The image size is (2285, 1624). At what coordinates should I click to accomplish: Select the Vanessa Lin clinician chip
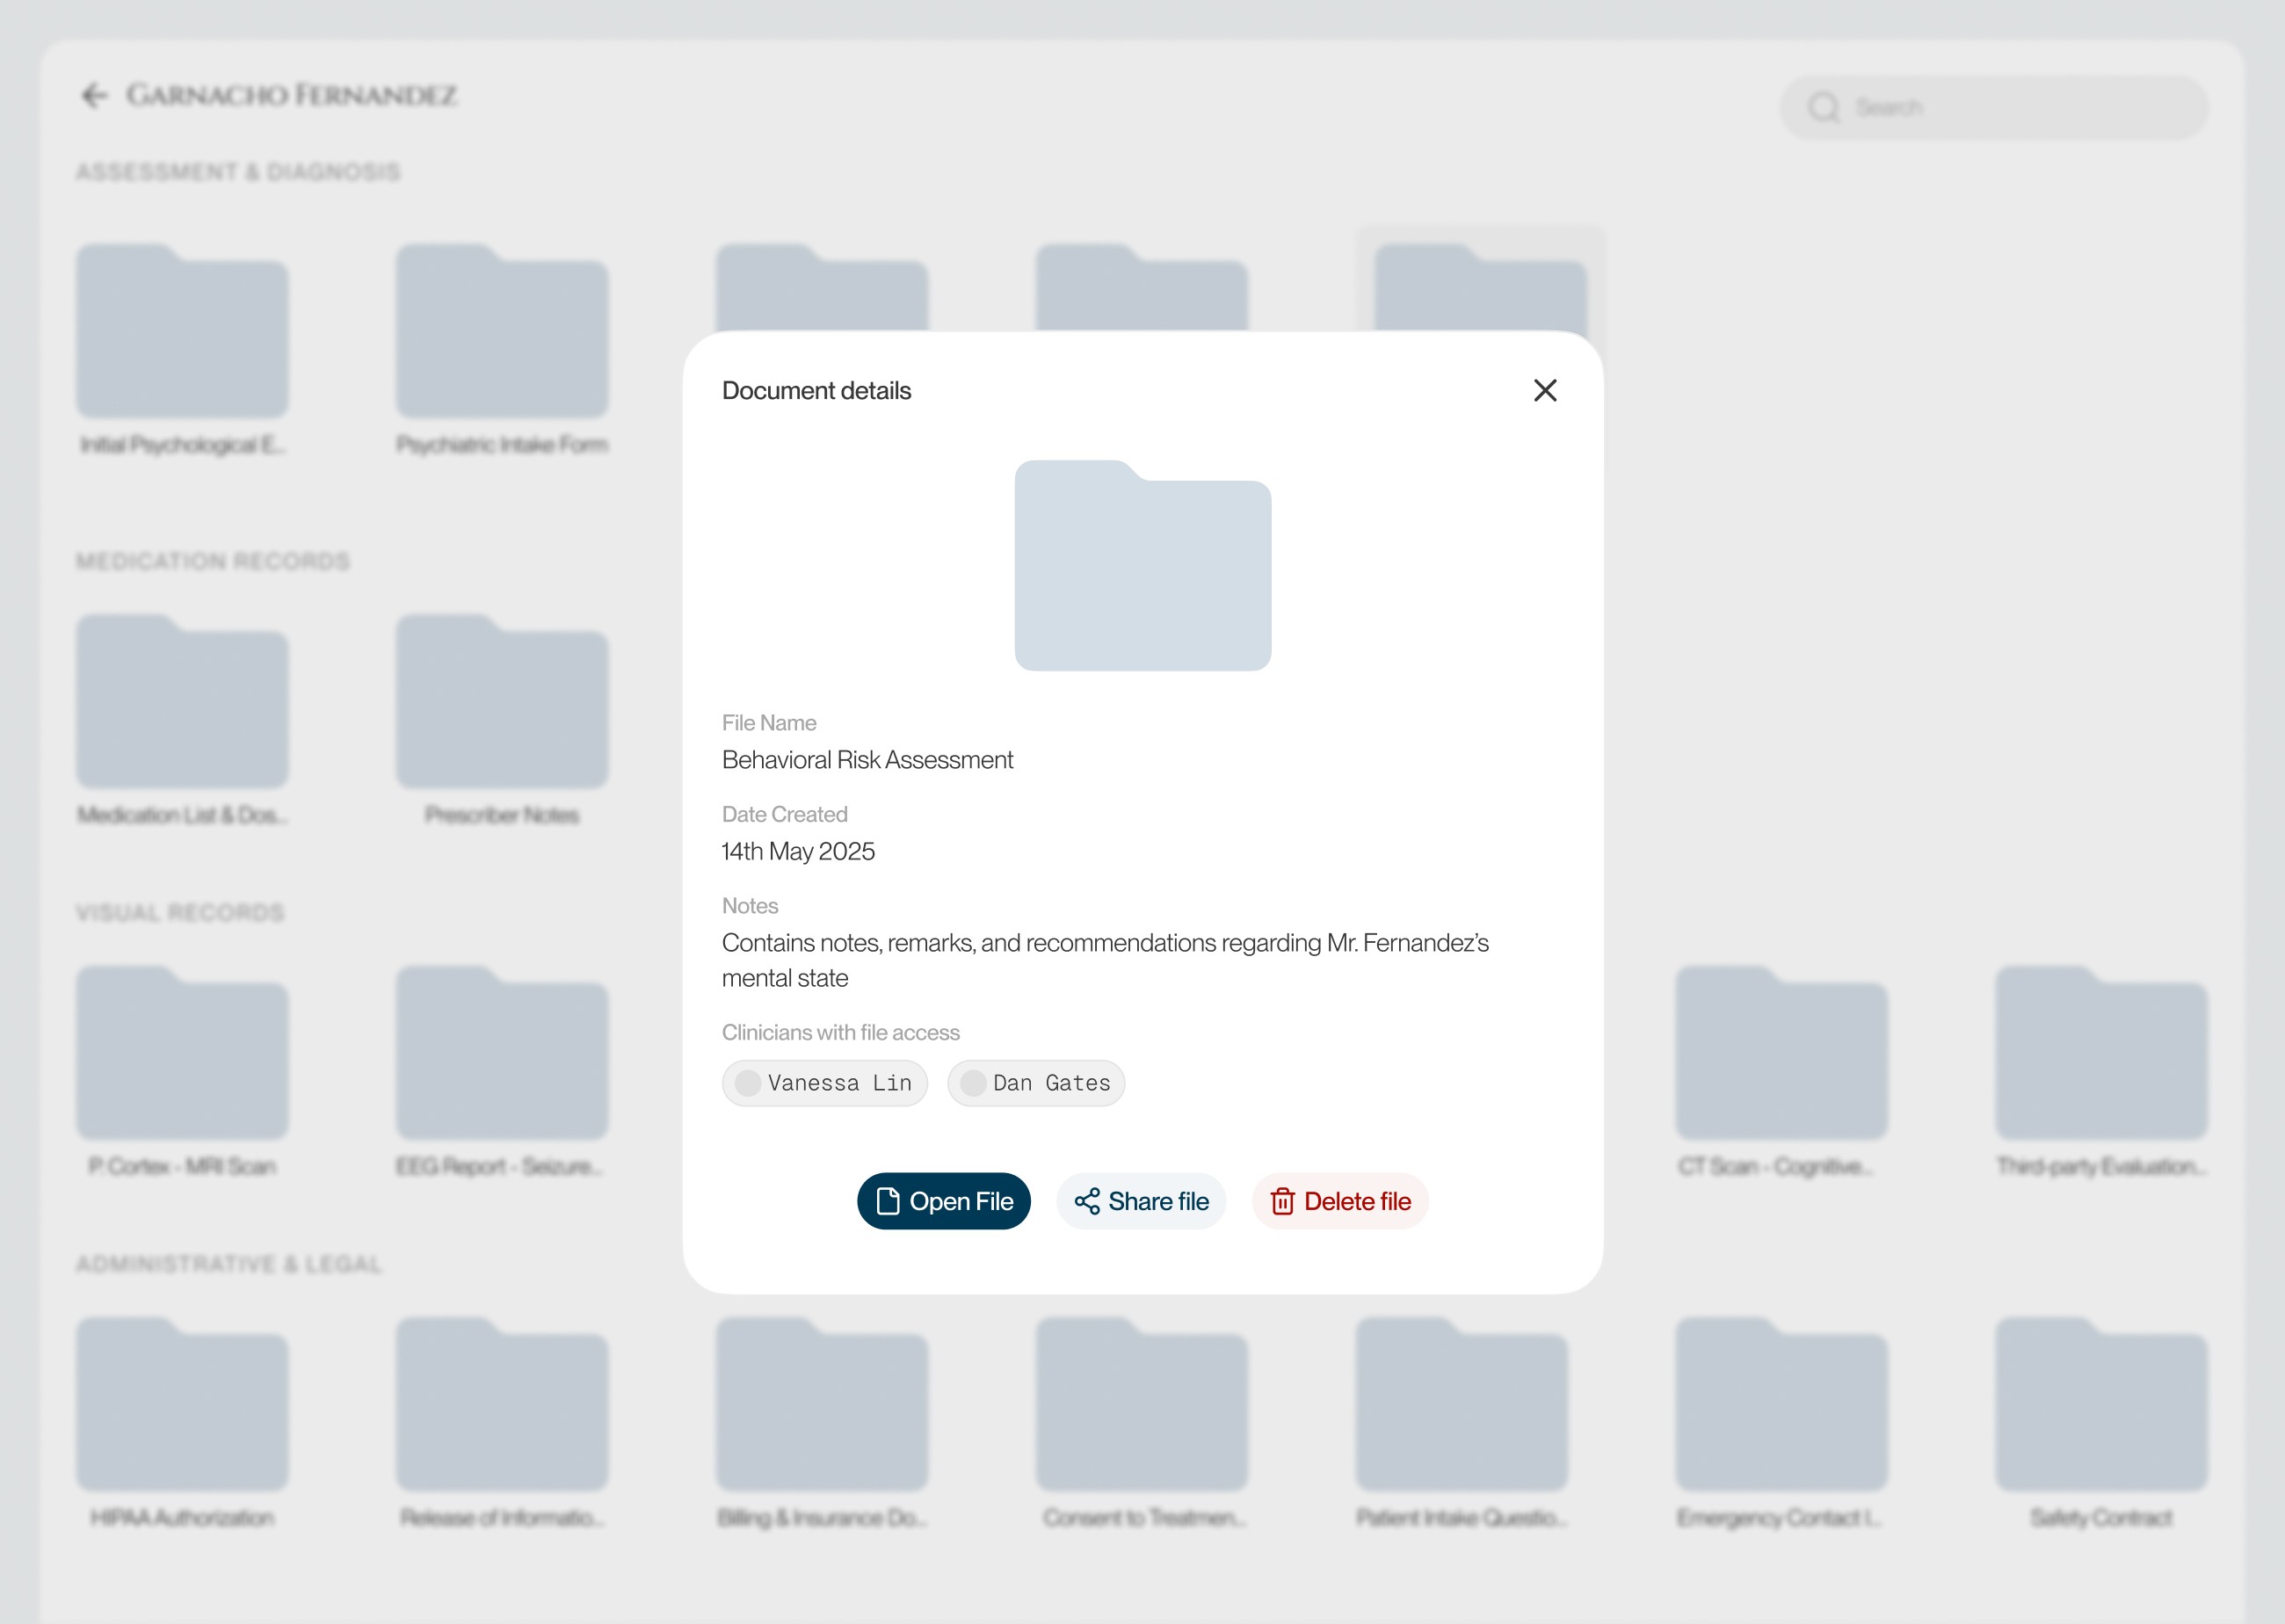tap(824, 1083)
